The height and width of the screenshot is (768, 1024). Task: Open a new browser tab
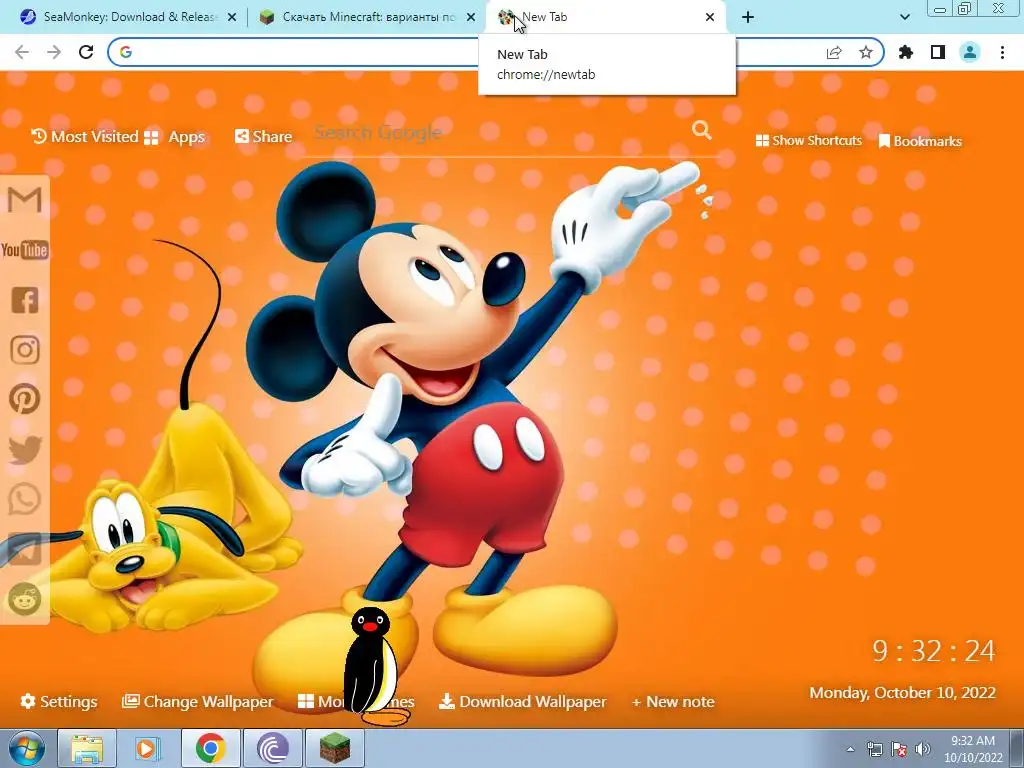pyautogui.click(x=748, y=18)
